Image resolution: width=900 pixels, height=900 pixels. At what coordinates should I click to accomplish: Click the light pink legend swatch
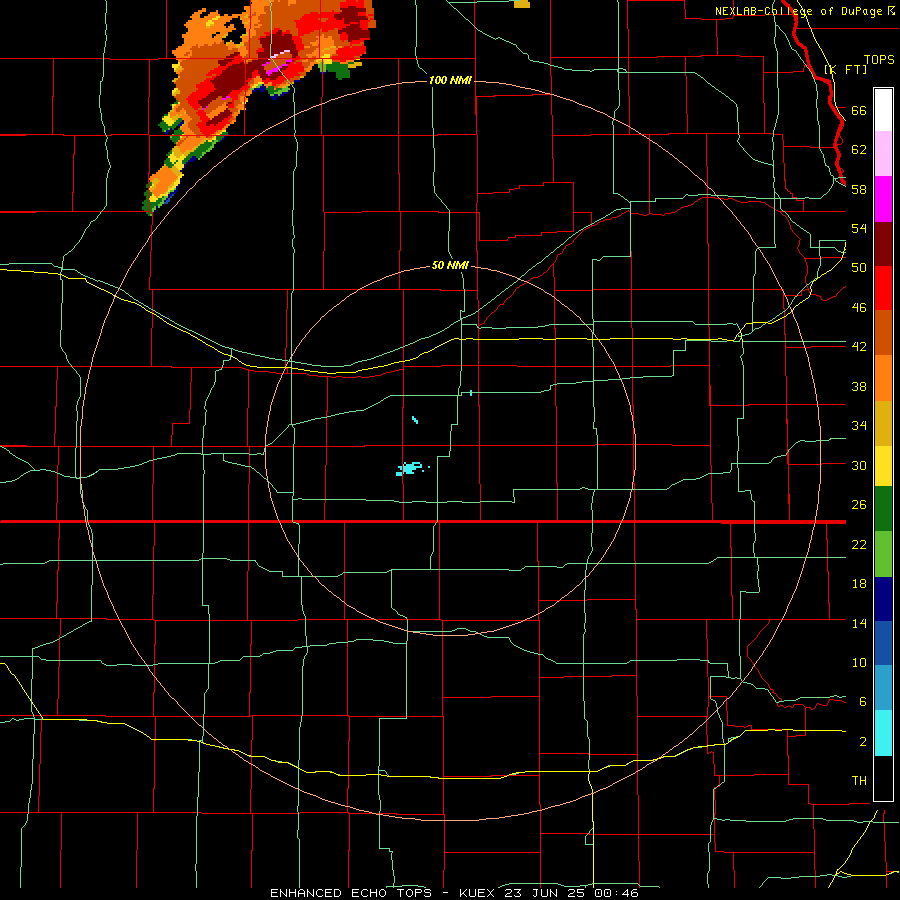pos(883,154)
